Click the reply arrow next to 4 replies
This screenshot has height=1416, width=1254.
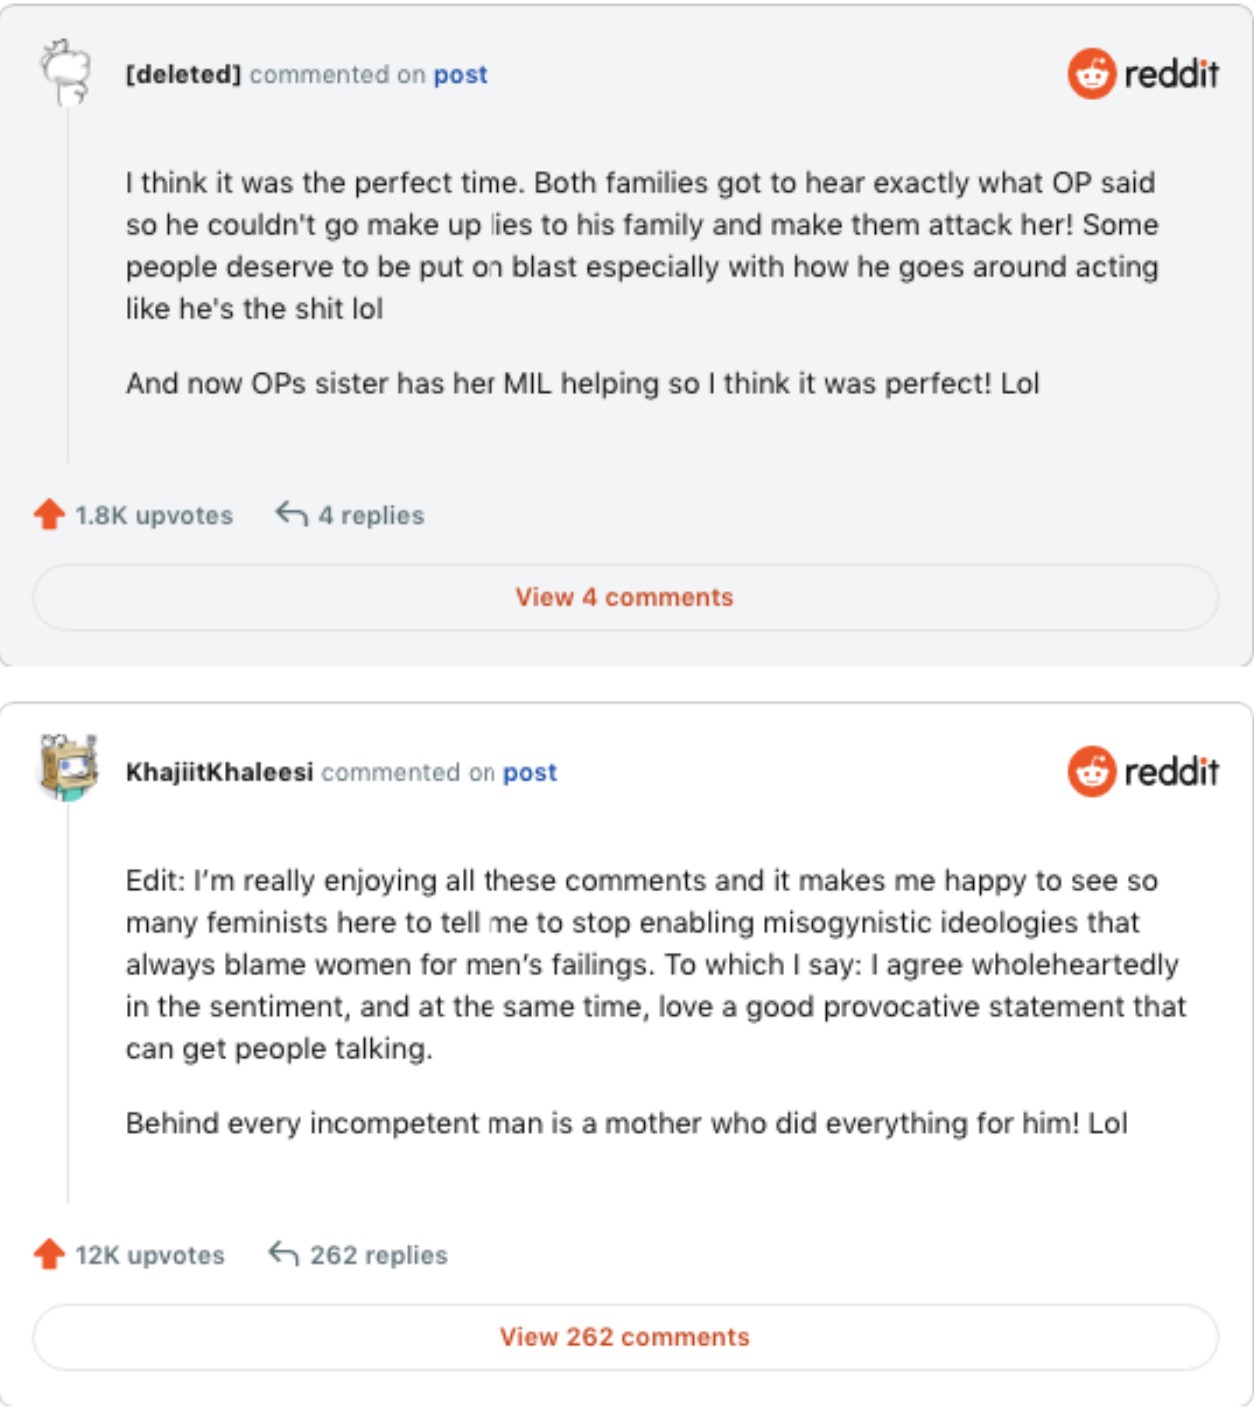(291, 514)
